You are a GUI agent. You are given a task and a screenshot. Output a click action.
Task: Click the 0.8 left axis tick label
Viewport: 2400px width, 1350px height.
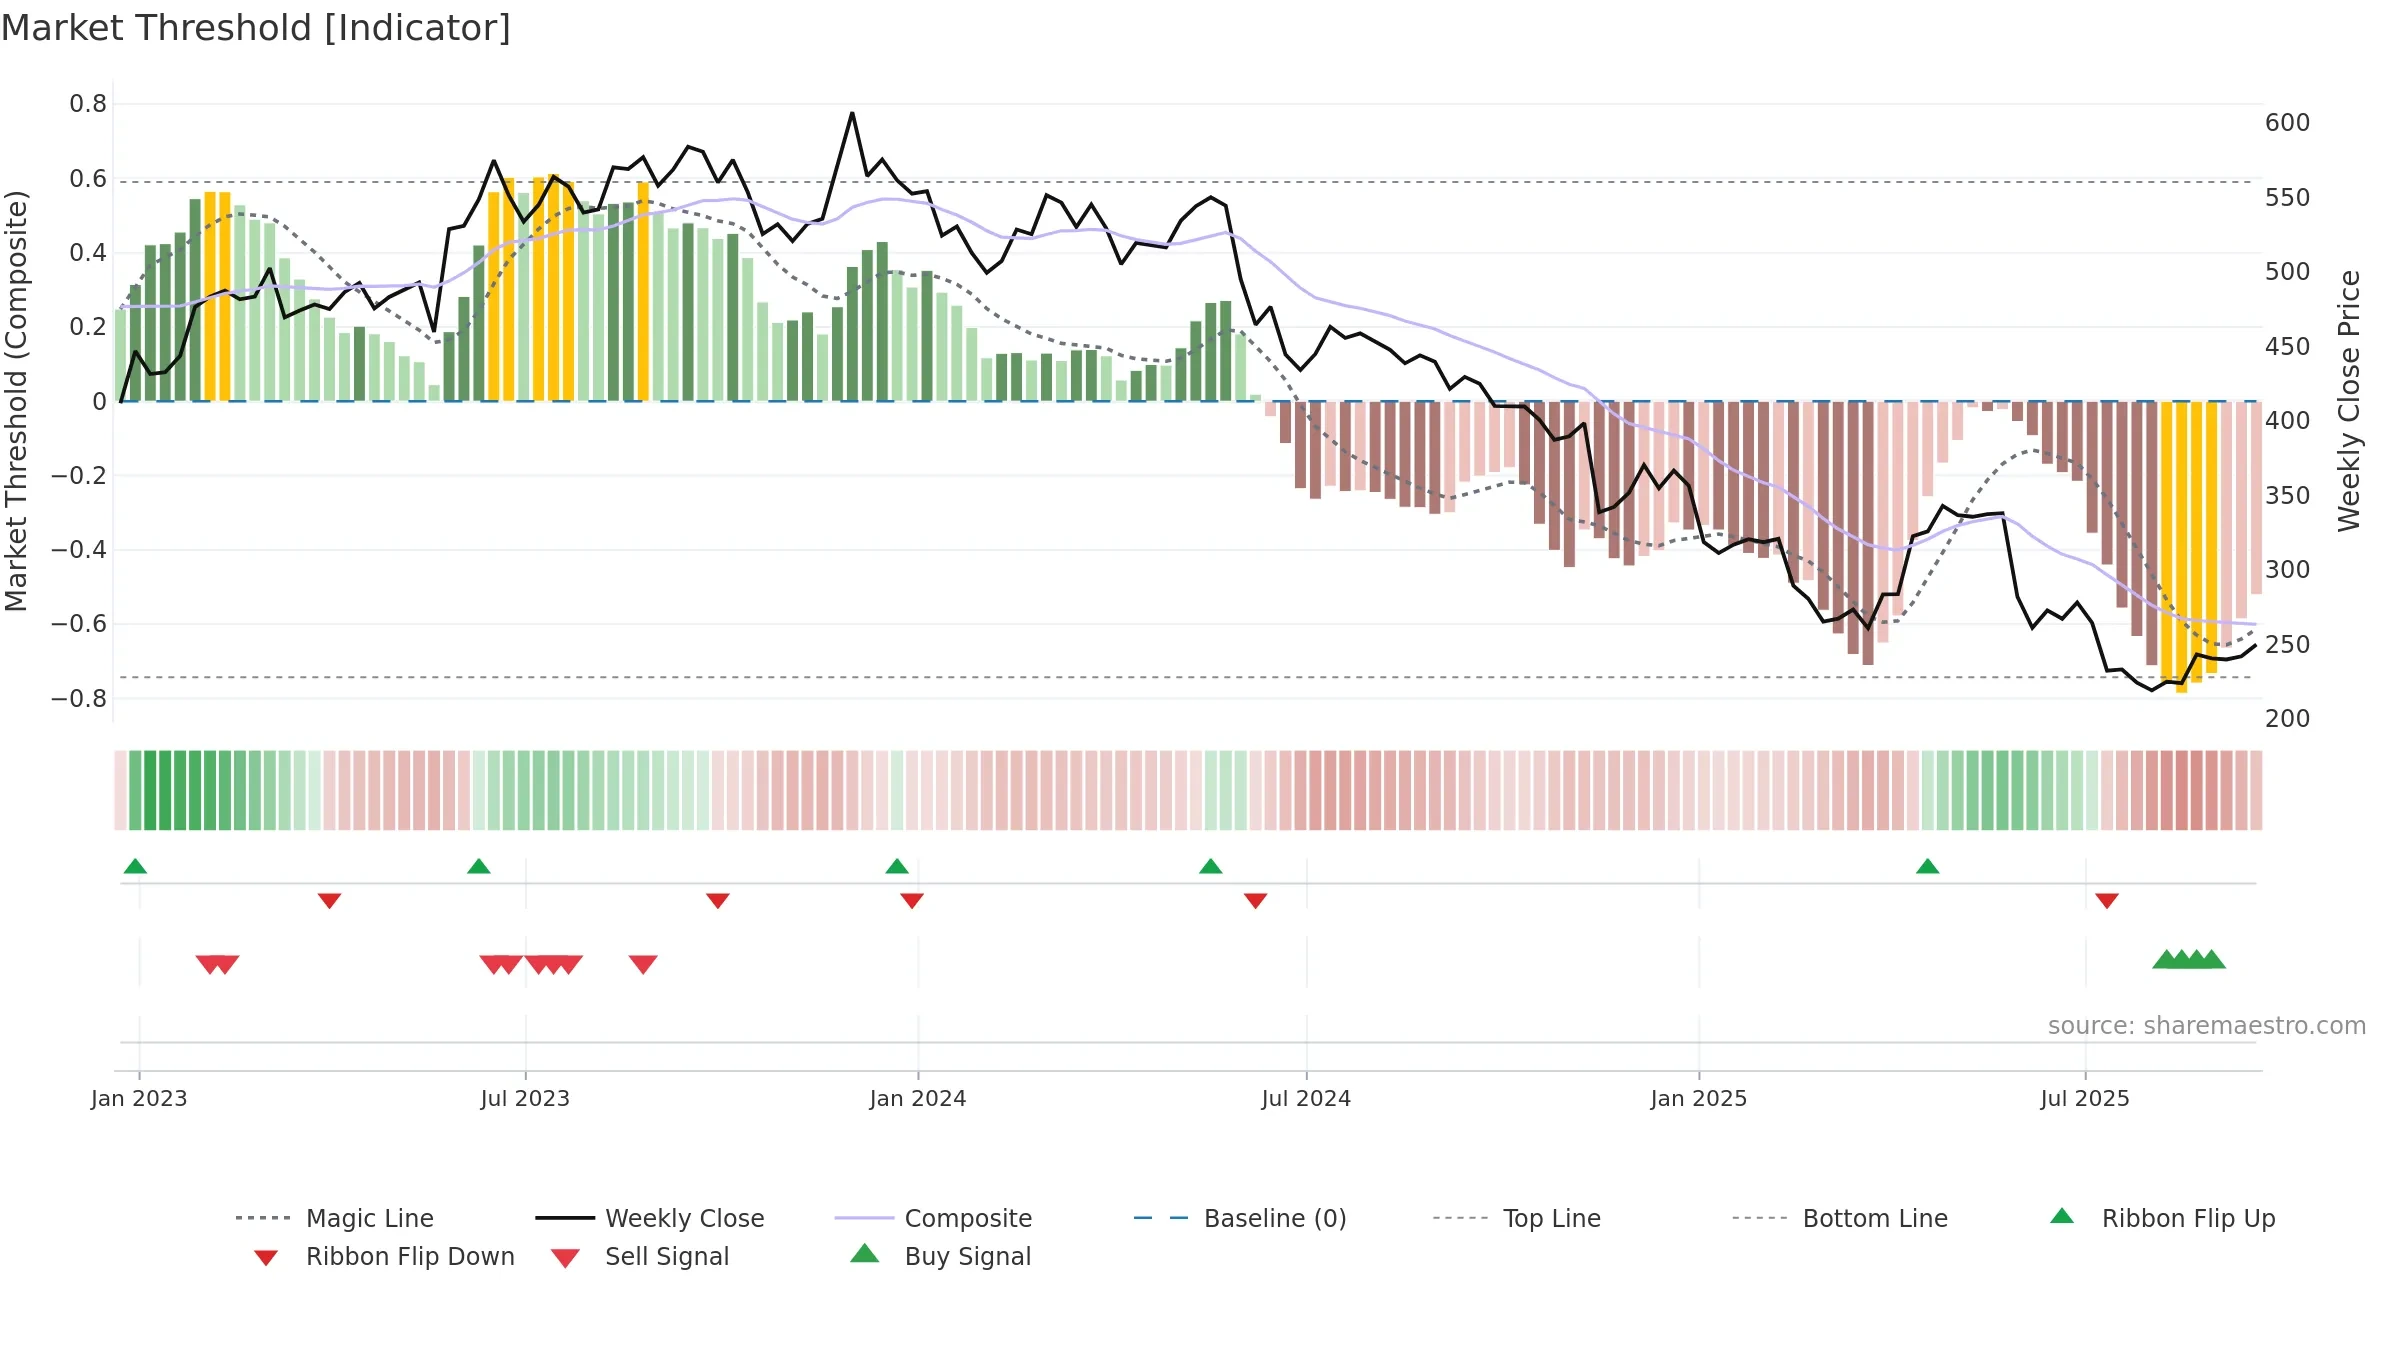tap(88, 104)
